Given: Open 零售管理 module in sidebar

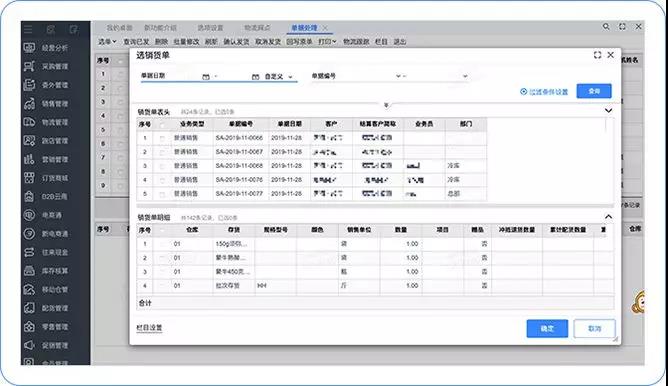Looking at the screenshot, I should tap(46, 327).
